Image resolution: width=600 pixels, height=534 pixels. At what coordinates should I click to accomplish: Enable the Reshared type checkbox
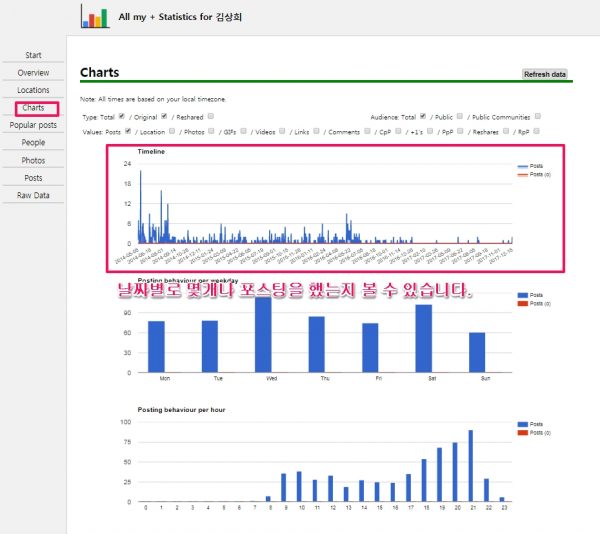tap(211, 116)
